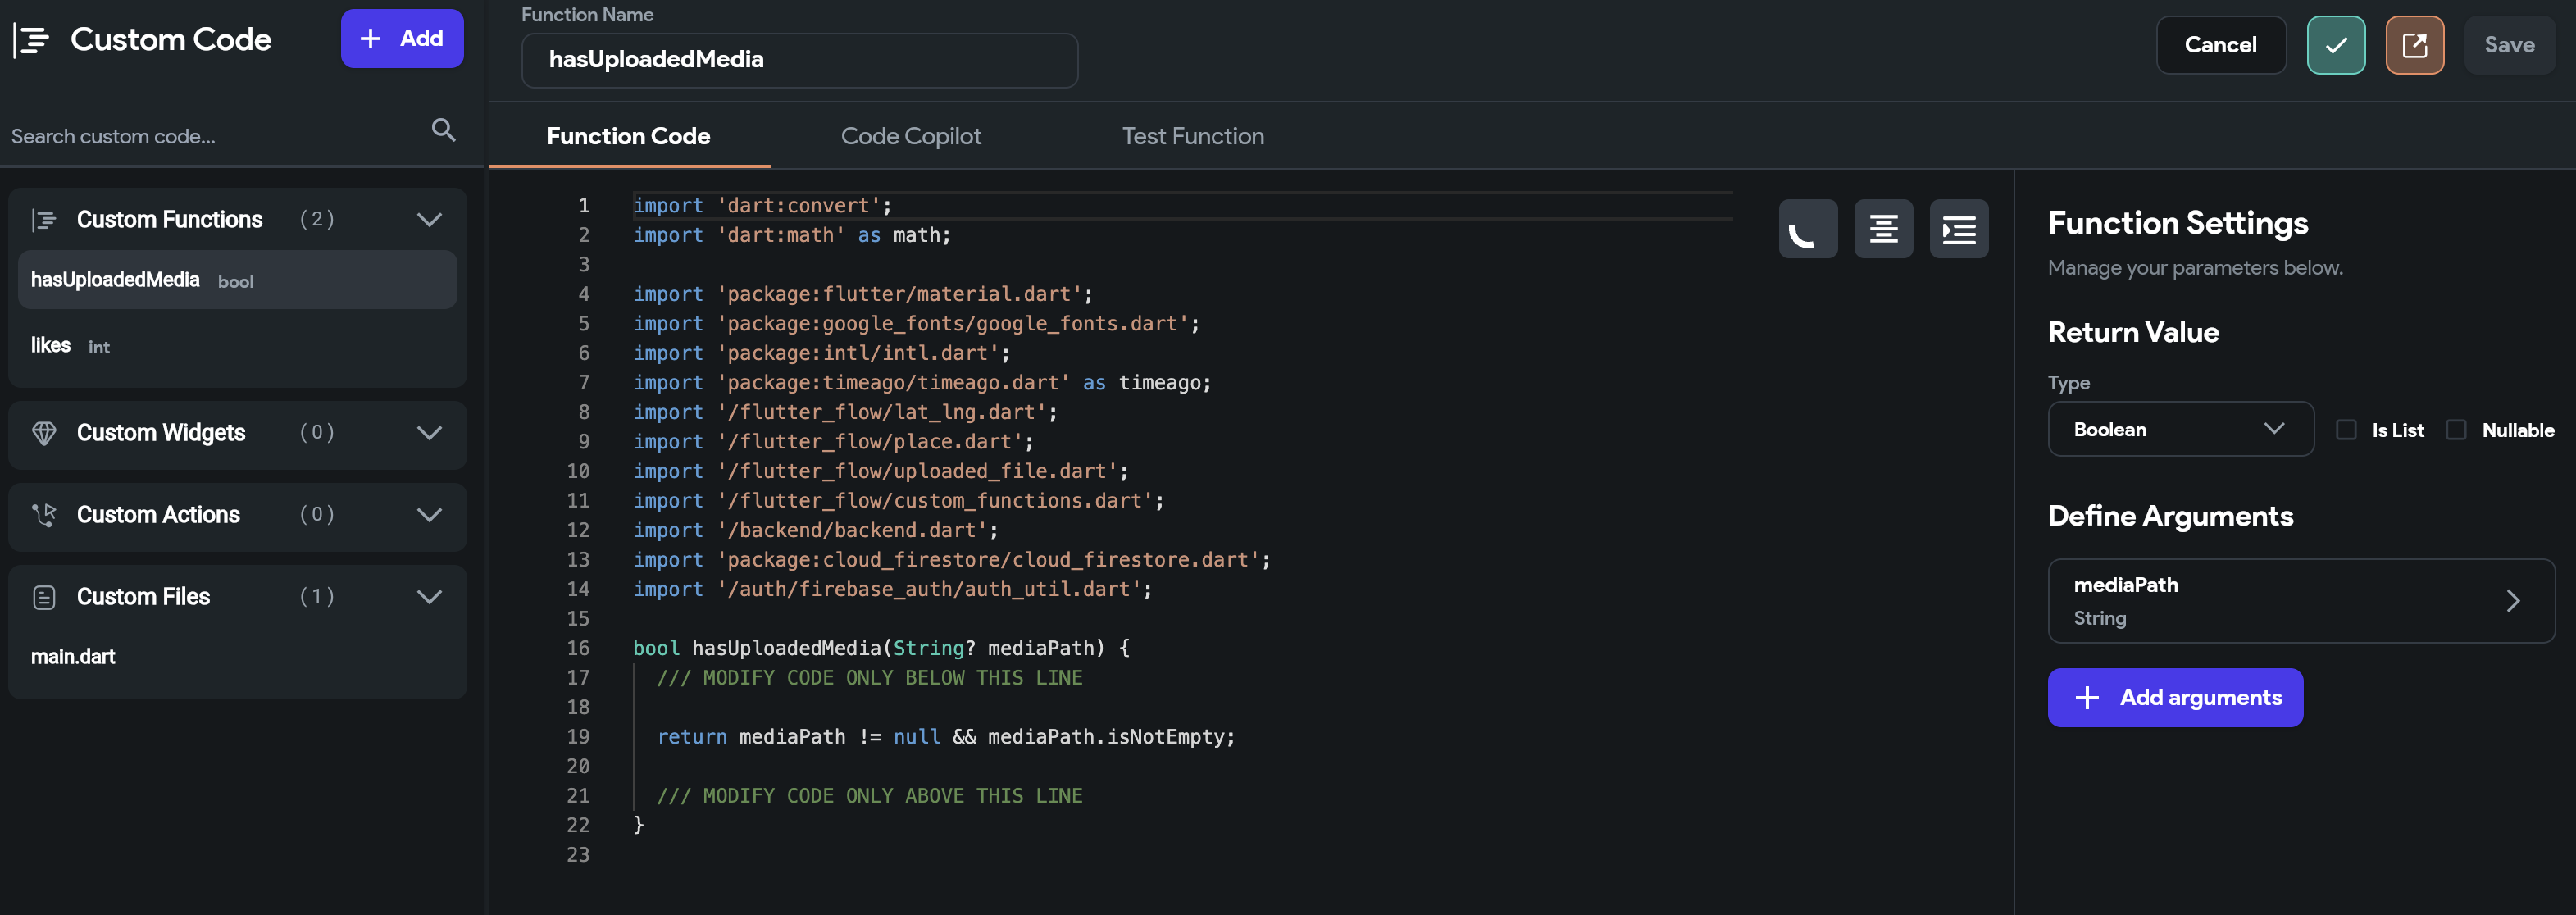This screenshot has width=2576, height=915.
Task: Click the orange open-in-new-window icon
Action: [2414, 45]
